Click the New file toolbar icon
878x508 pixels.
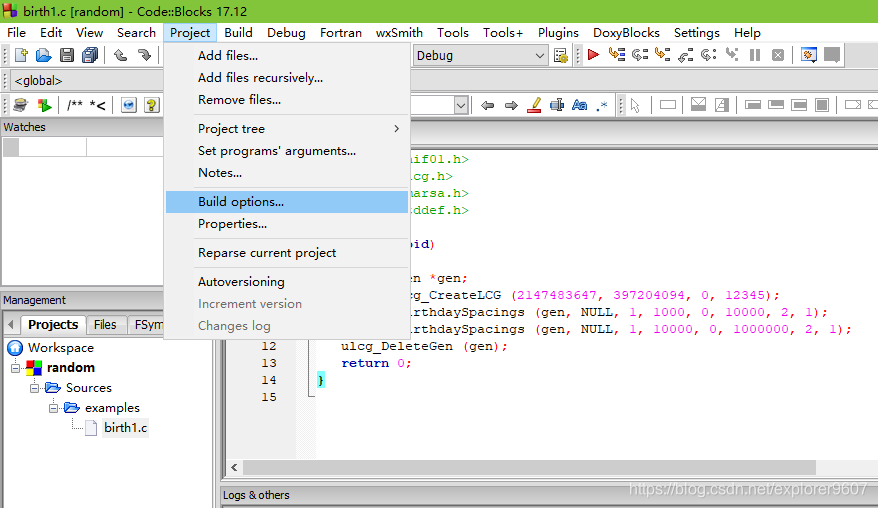click(x=21, y=55)
